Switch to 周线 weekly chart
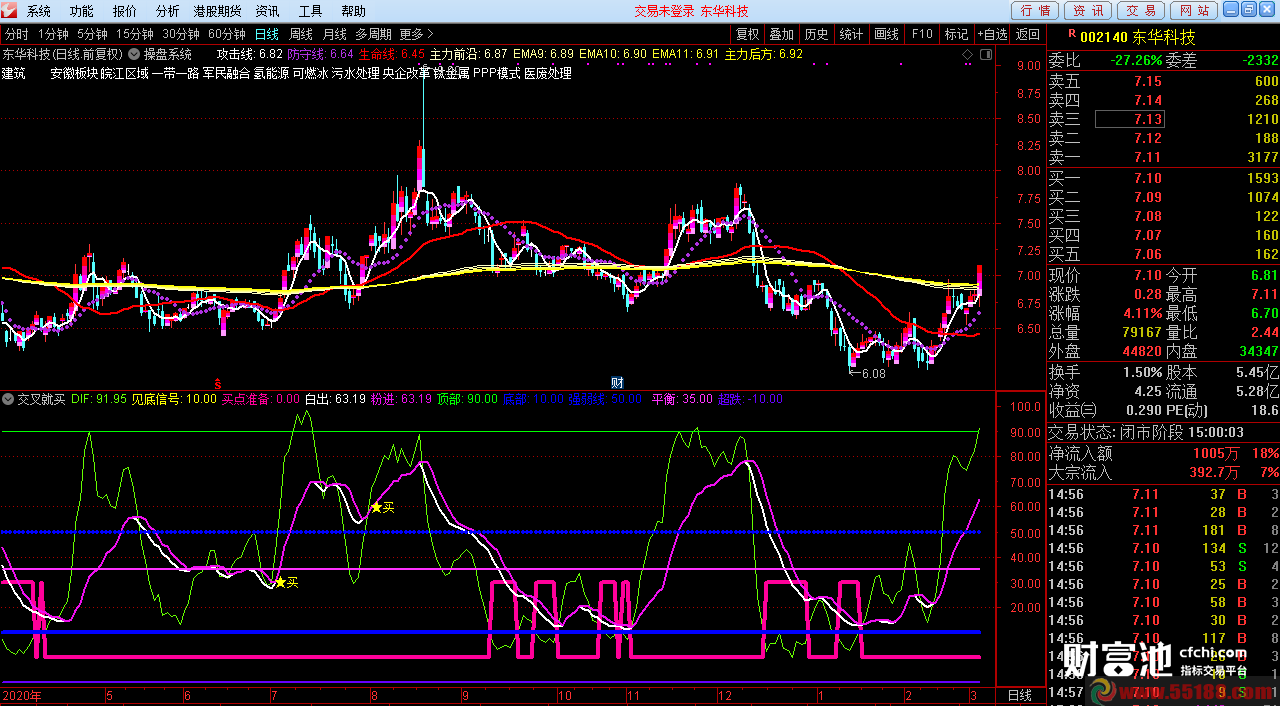 click(x=301, y=34)
